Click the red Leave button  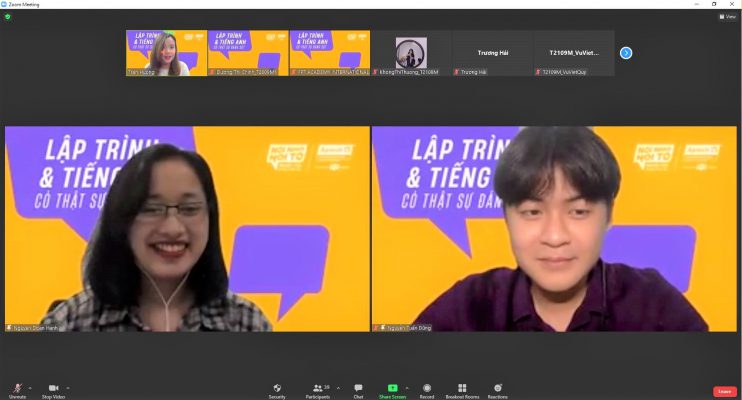724,391
